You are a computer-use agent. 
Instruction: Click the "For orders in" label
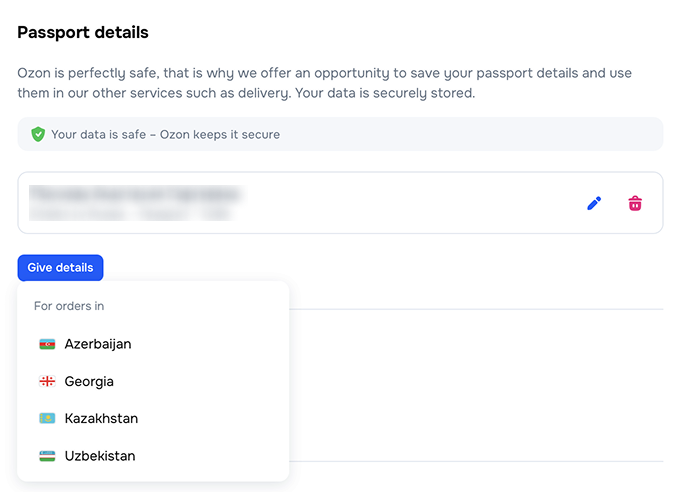click(x=69, y=306)
